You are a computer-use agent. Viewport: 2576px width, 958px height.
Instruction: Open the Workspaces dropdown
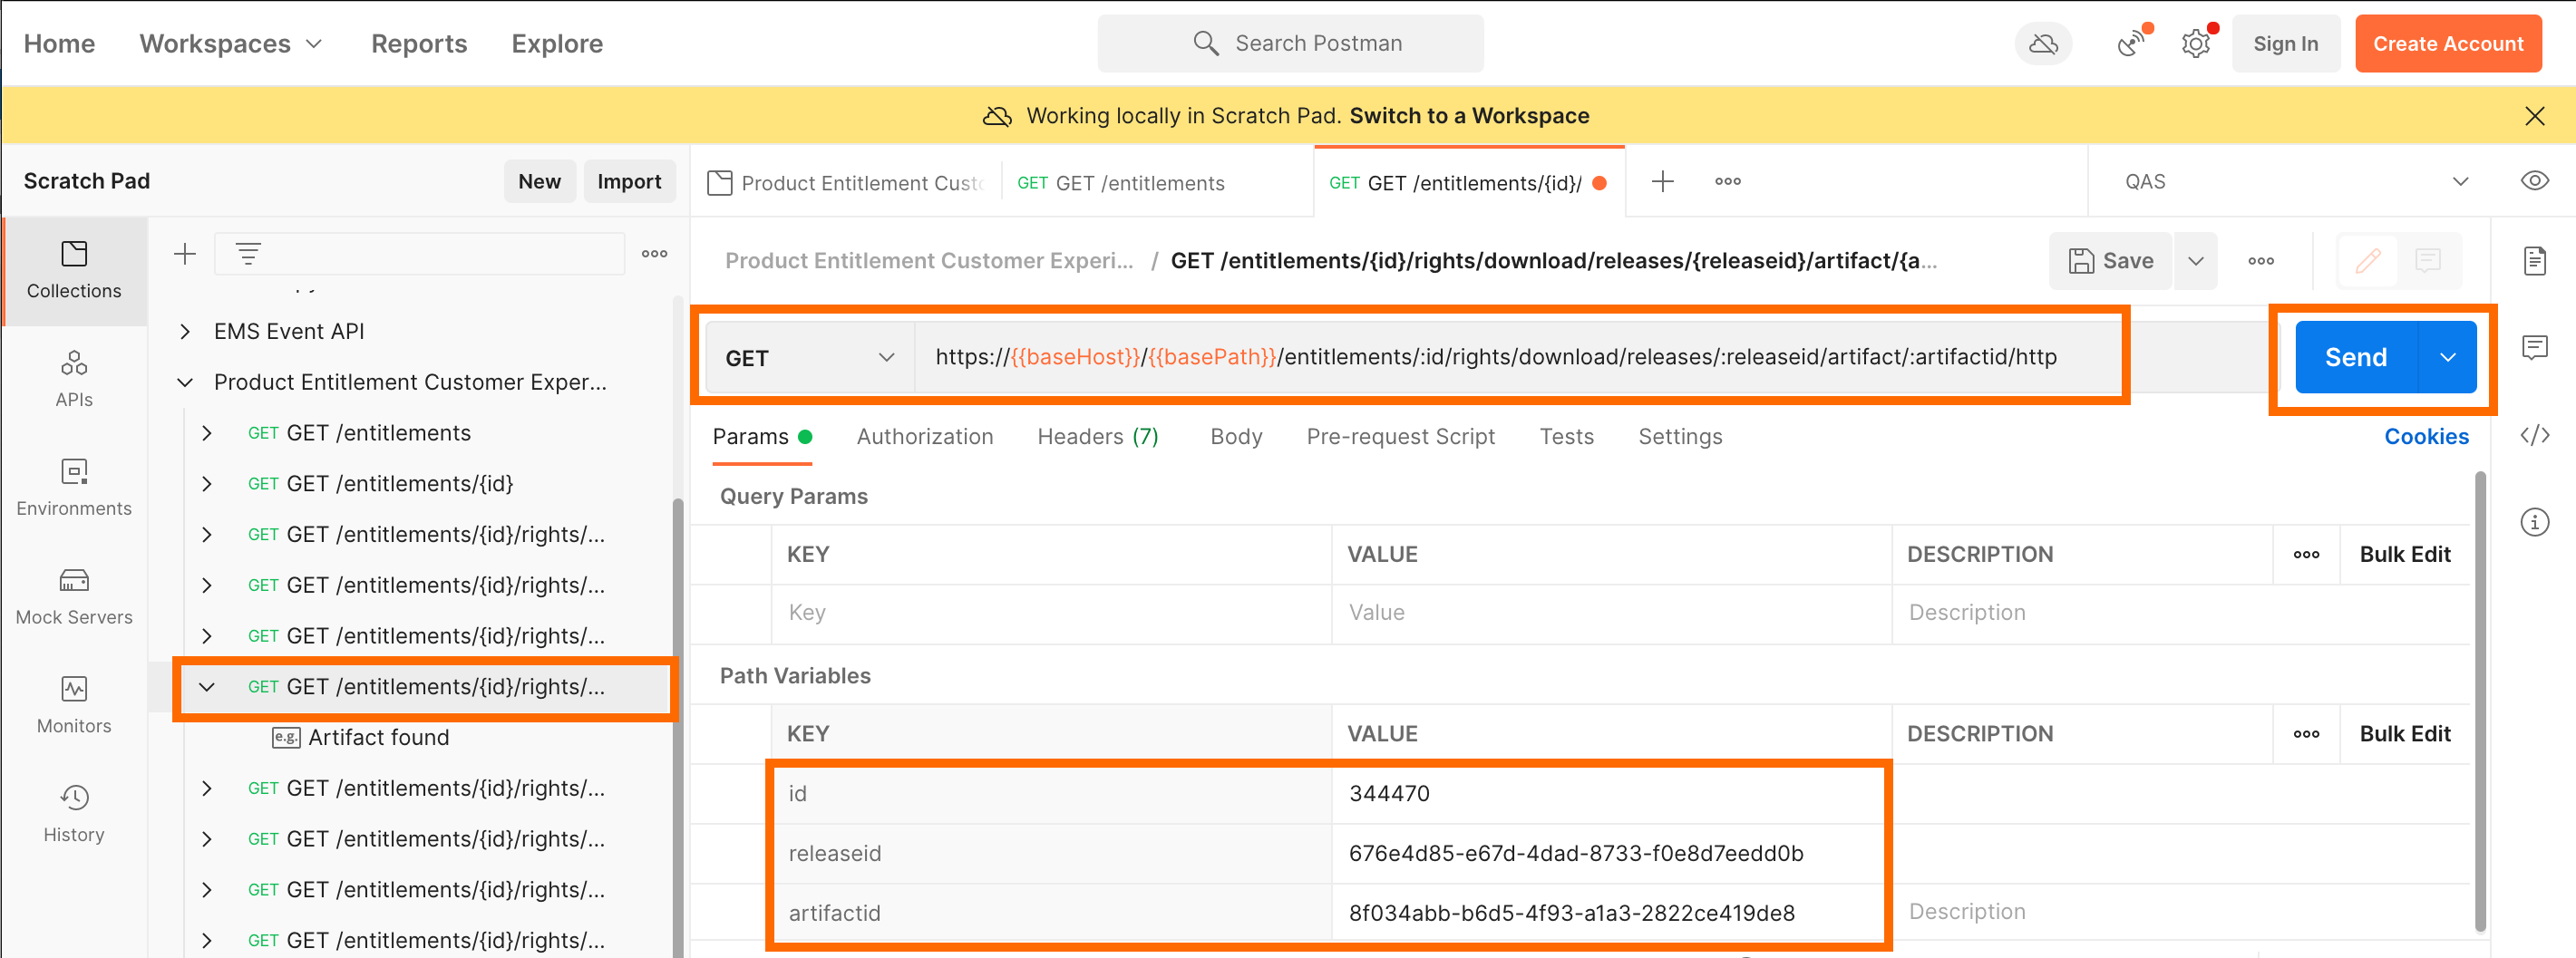pos(231,44)
